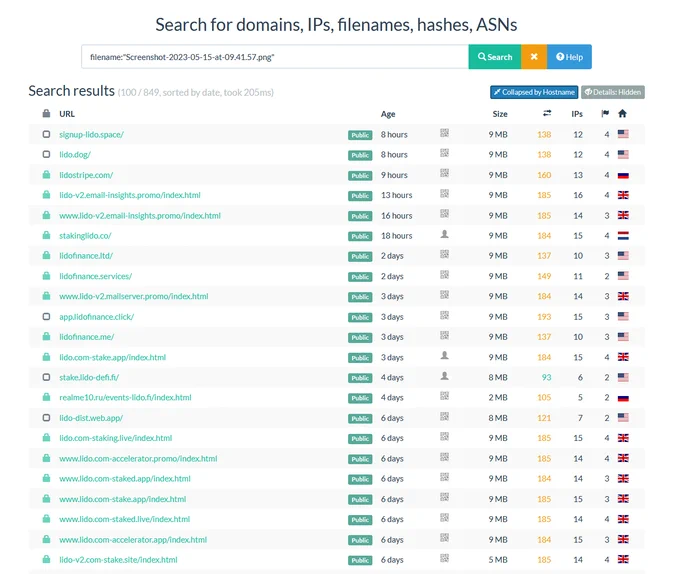680x574 pixels.
Task: Open the lidostripe.com/ result link
Action: pos(86,175)
